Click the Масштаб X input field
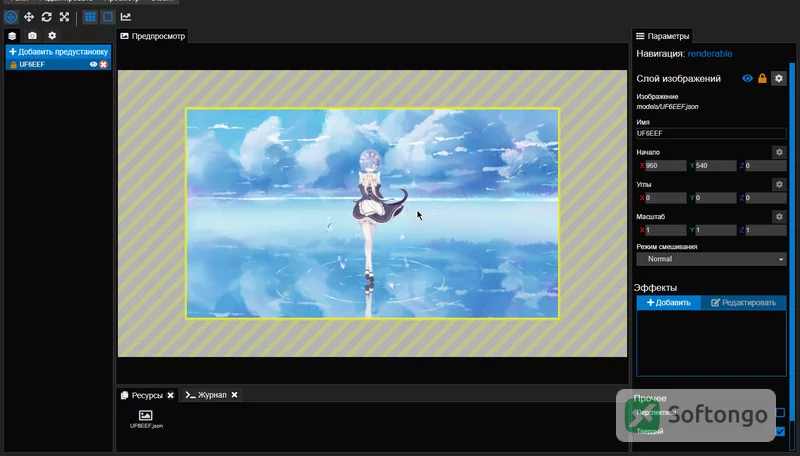Image resolution: width=800 pixels, height=456 pixels. pyautogui.click(x=665, y=231)
